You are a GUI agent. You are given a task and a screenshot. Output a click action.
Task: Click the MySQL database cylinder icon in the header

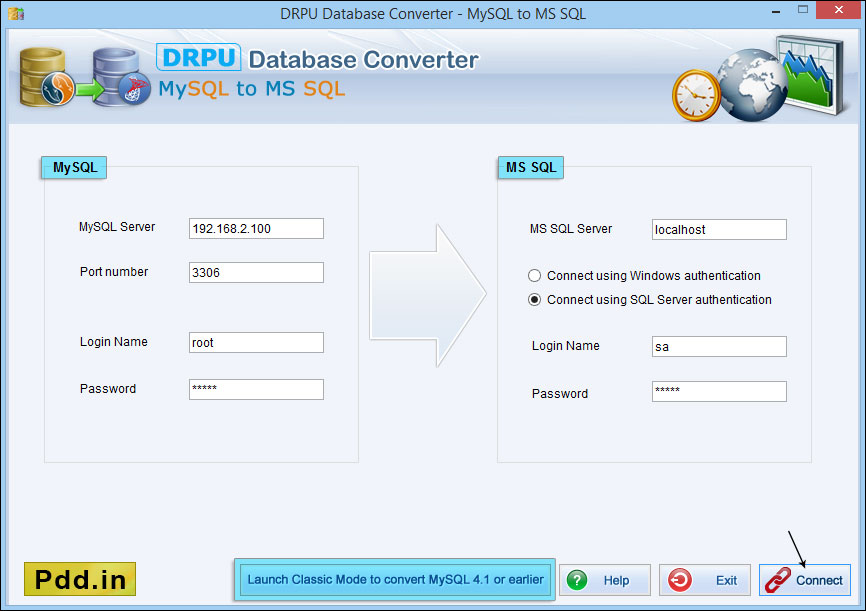click(x=45, y=77)
